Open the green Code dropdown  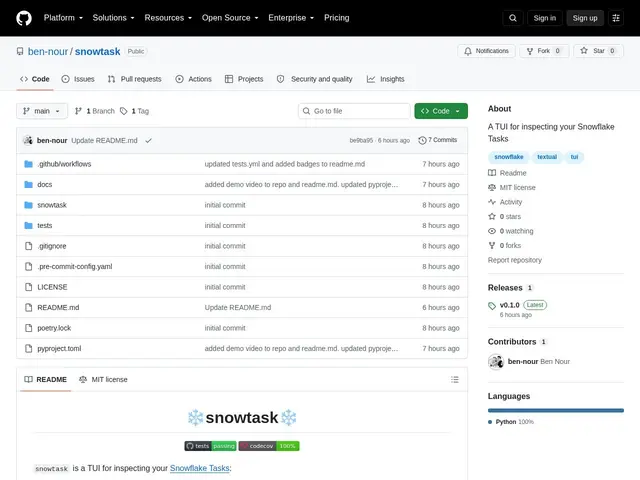(441, 111)
